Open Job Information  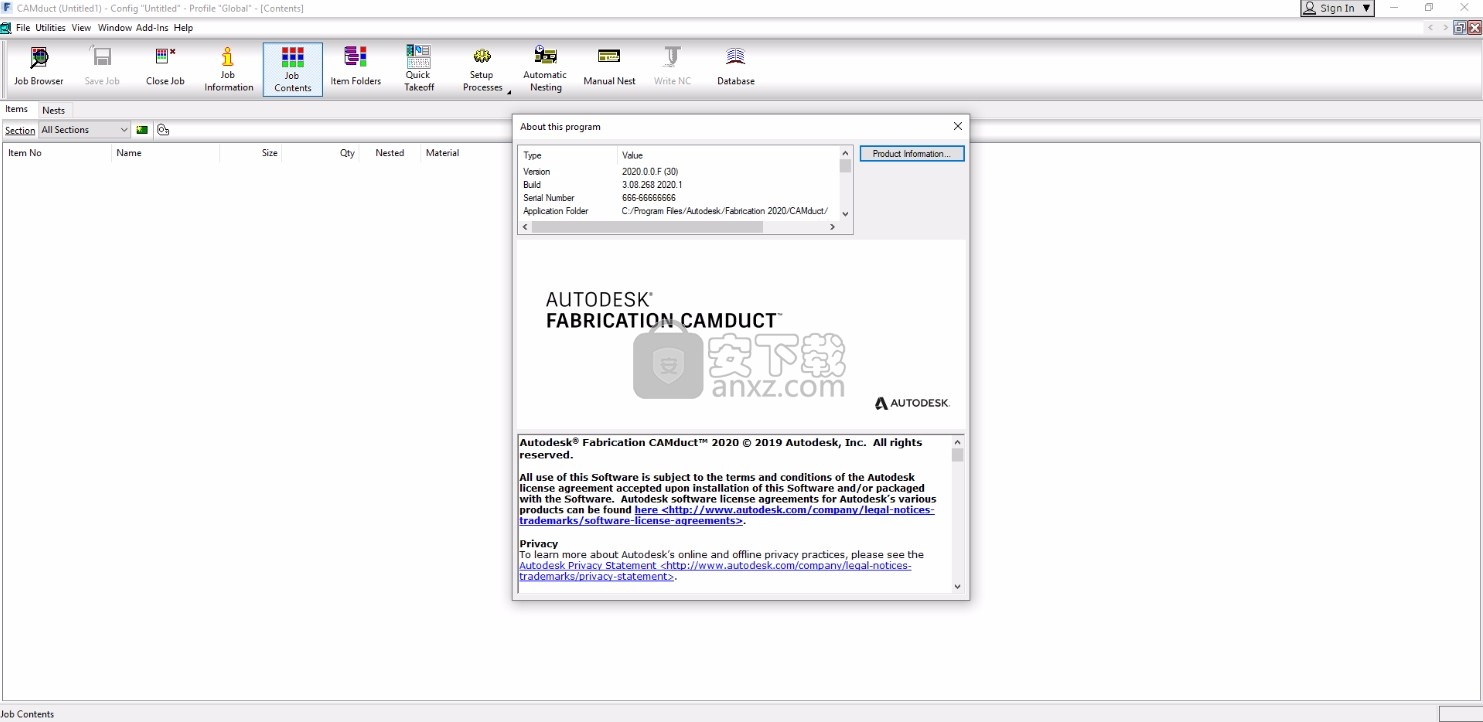coord(228,68)
